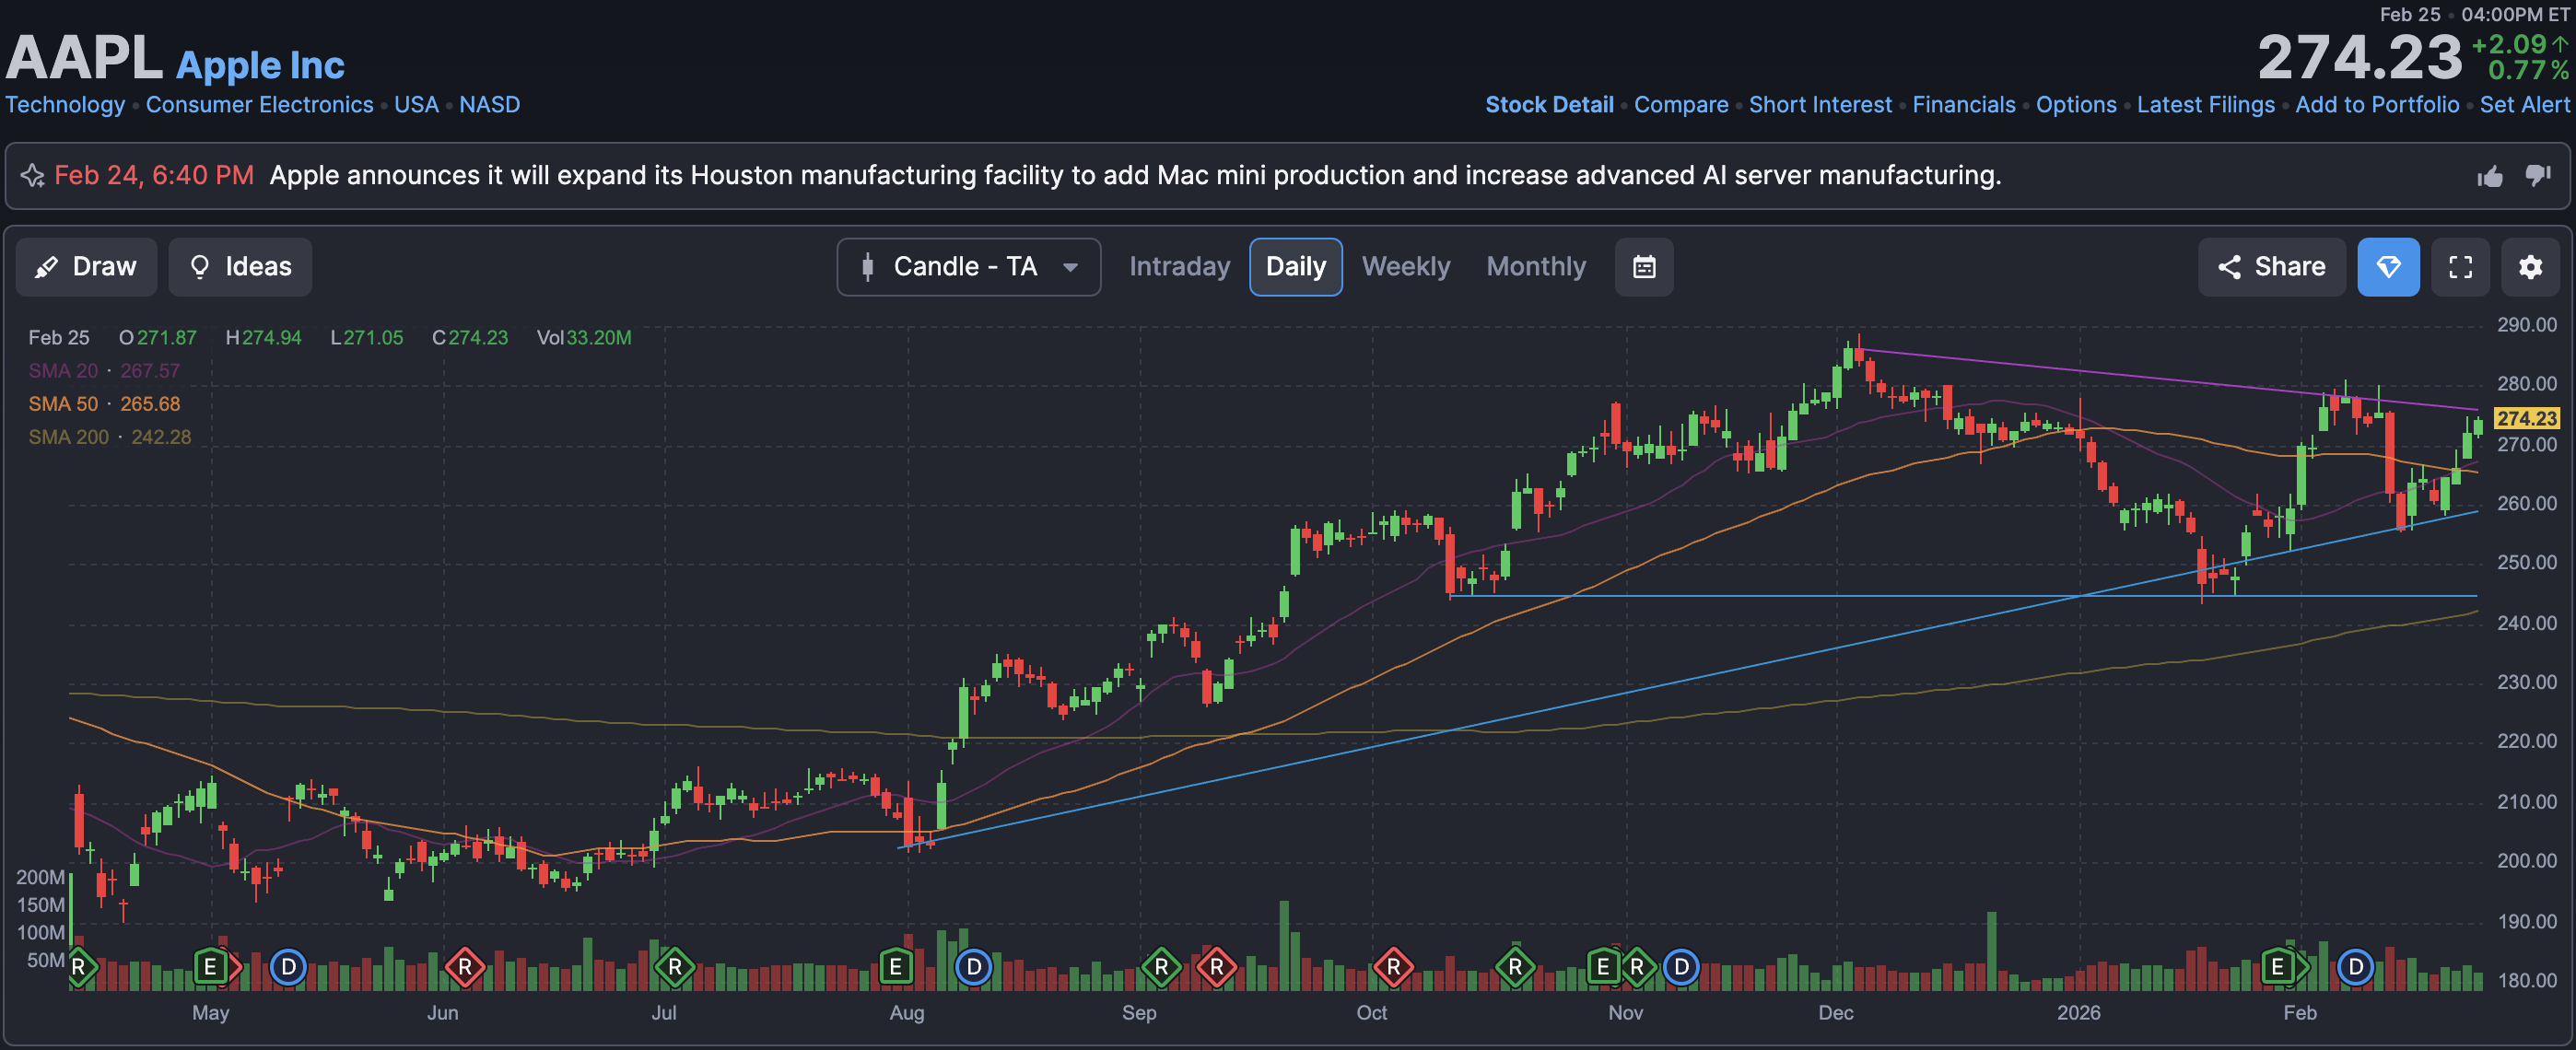The width and height of the screenshot is (2576, 1050).
Task: Open chart settings gear
Action: (x=2529, y=267)
